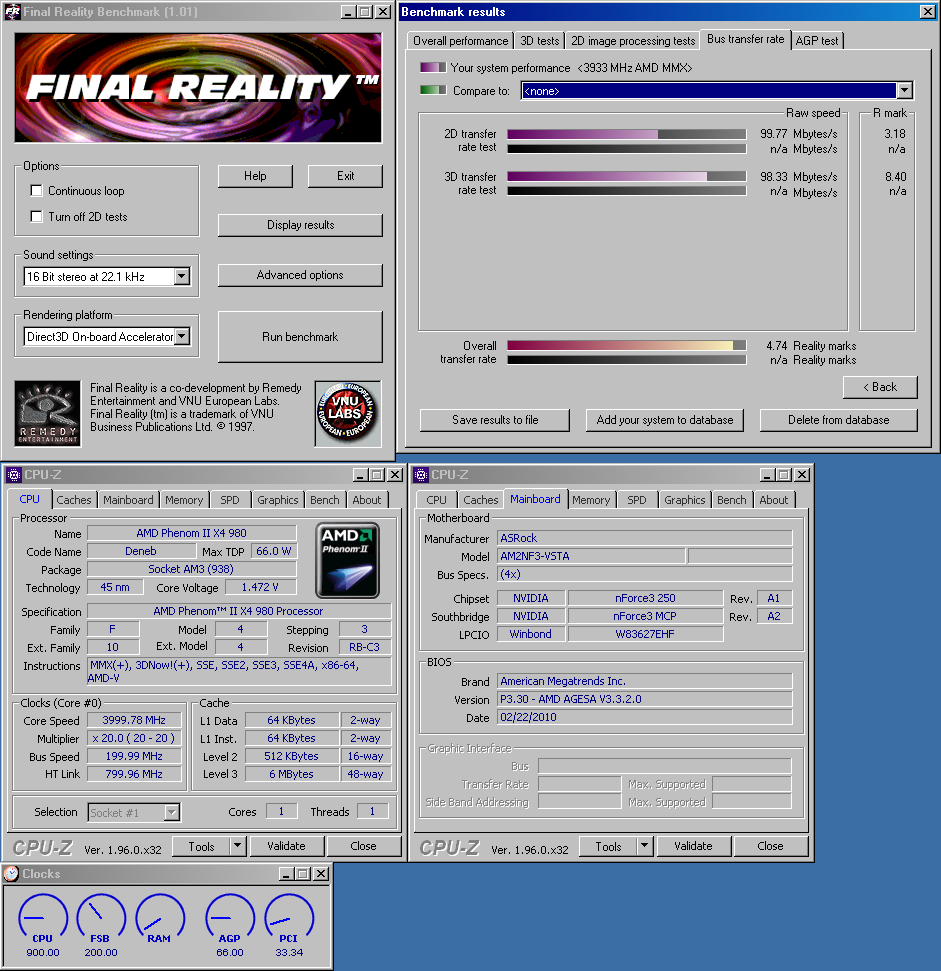Image resolution: width=941 pixels, height=971 pixels.
Task: Click the Remedy Entertainment logo
Action: coord(48,413)
